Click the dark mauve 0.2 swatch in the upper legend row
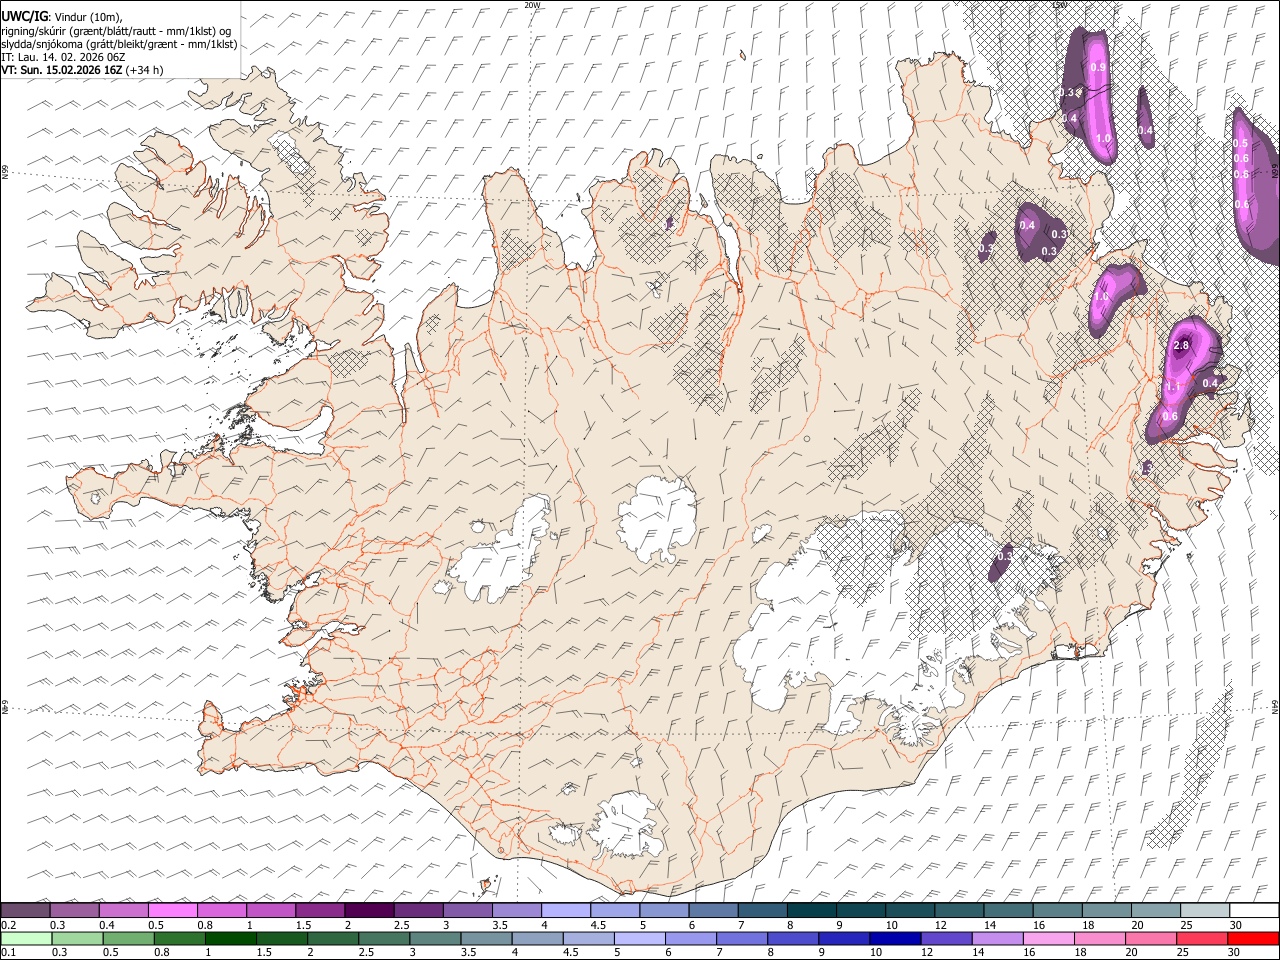This screenshot has width=1280, height=960. [25, 911]
